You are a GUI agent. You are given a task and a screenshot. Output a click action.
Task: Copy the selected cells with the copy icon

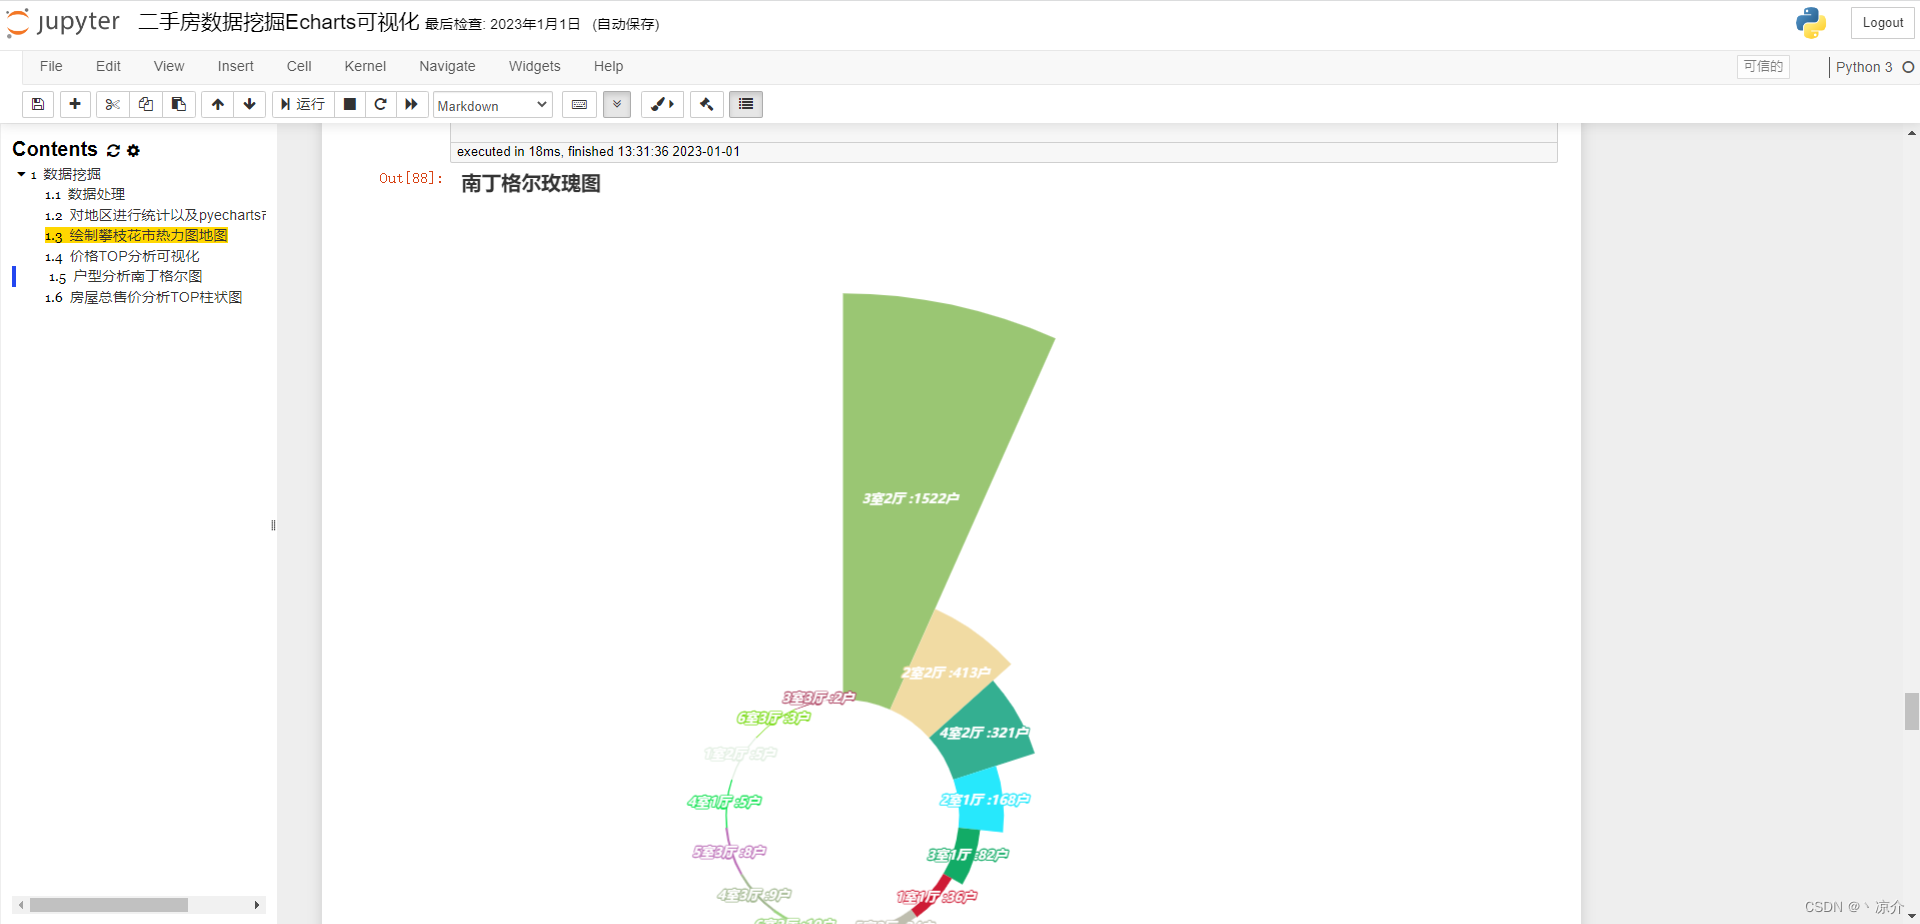(146, 104)
